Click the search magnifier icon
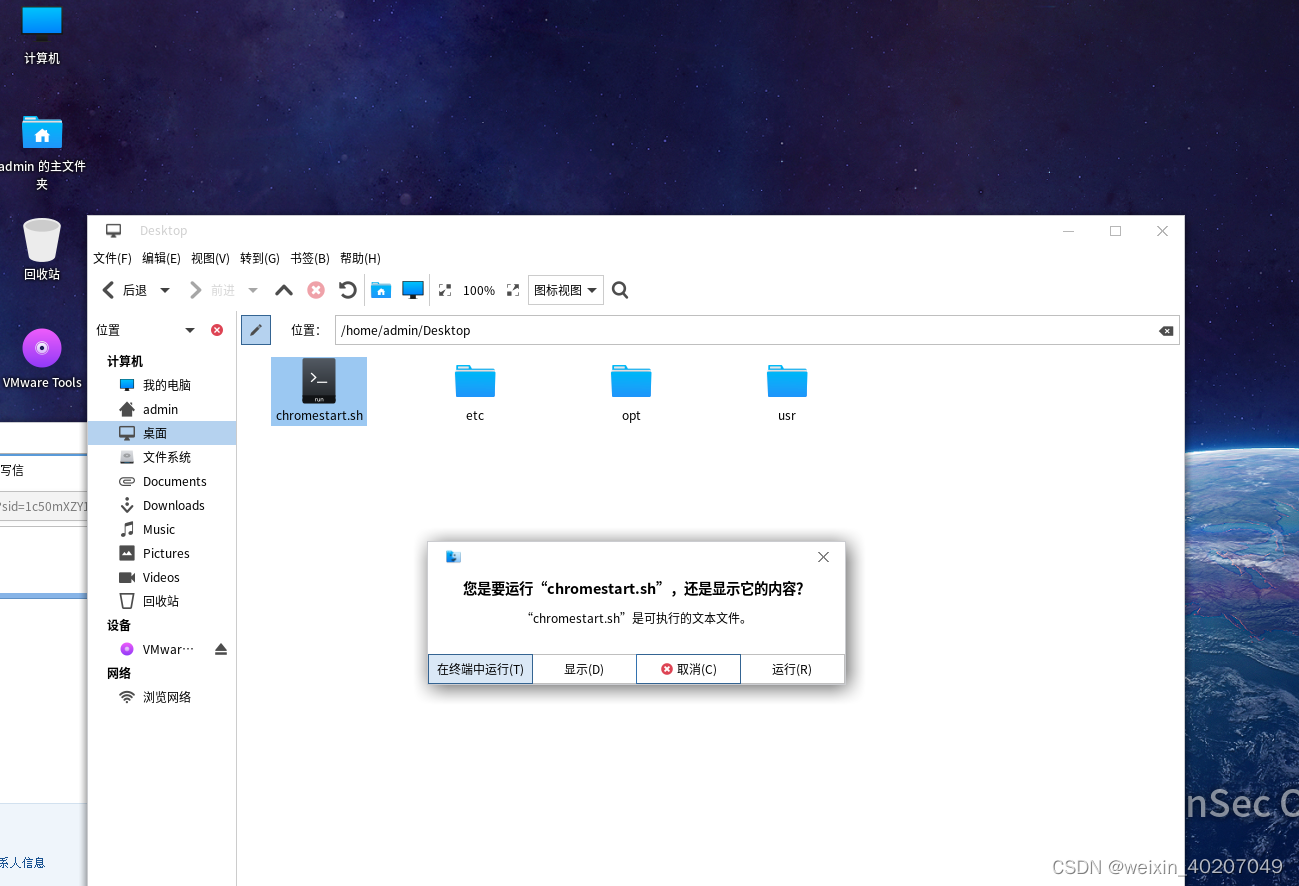This screenshot has height=886, width=1299. (620, 290)
